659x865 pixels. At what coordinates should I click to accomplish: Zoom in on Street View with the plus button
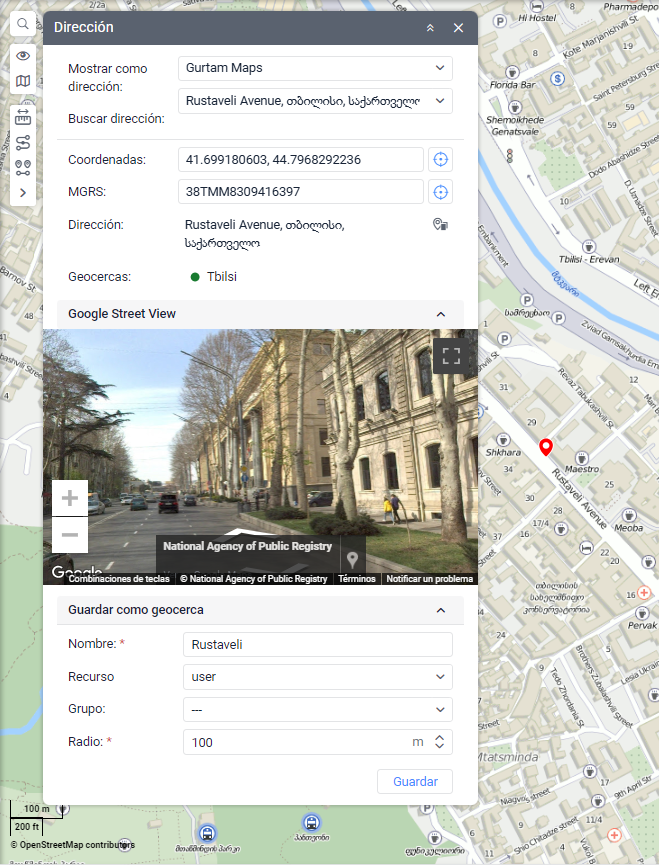tap(70, 498)
